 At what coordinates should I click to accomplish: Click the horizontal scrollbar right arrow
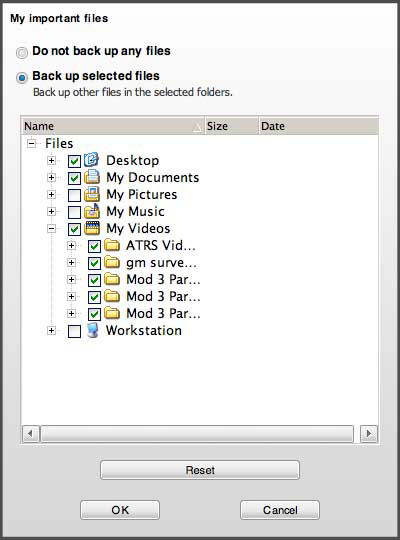[369, 433]
